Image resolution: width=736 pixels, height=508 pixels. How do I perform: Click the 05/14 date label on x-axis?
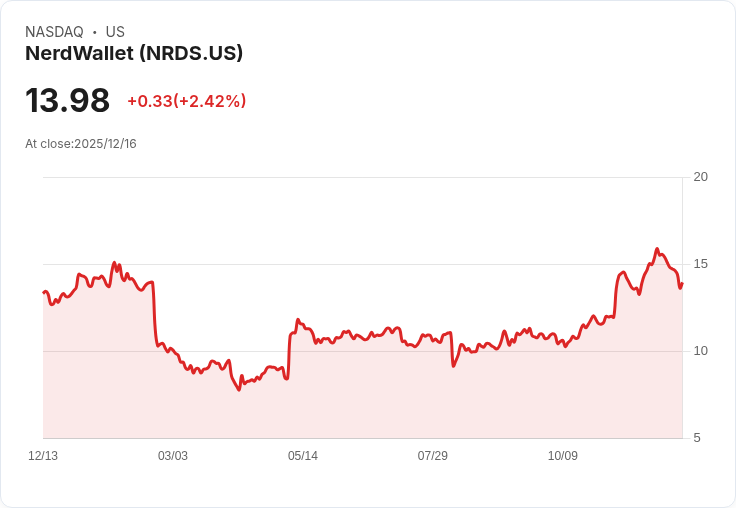pyautogui.click(x=303, y=455)
